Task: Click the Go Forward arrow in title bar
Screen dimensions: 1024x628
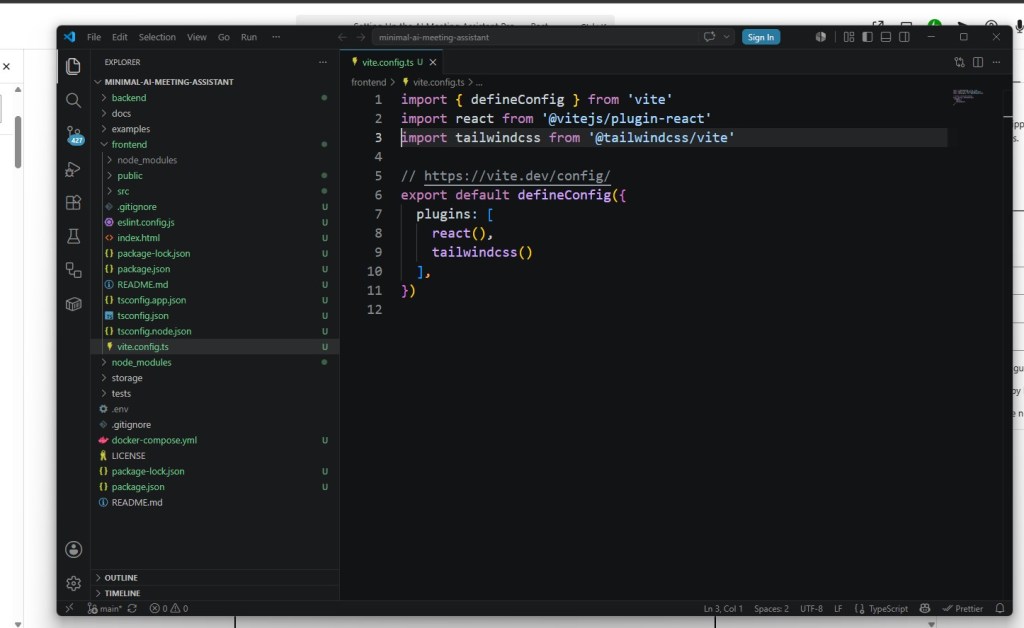Action: [360, 37]
